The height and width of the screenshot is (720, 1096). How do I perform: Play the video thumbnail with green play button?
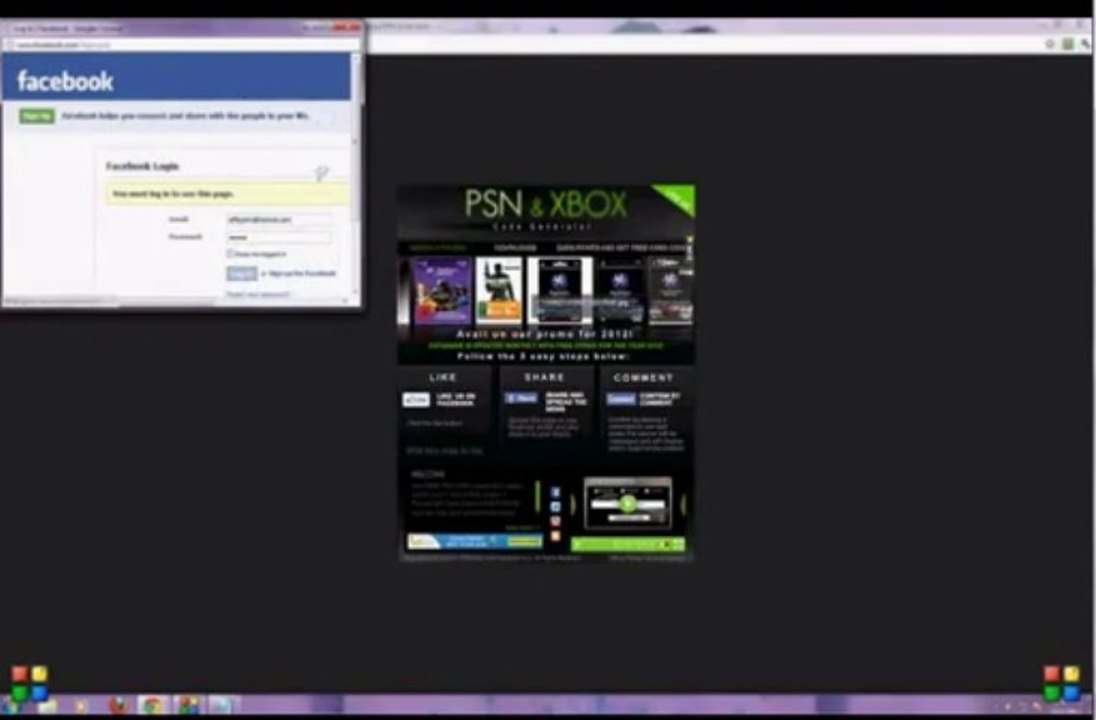[628, 503]
